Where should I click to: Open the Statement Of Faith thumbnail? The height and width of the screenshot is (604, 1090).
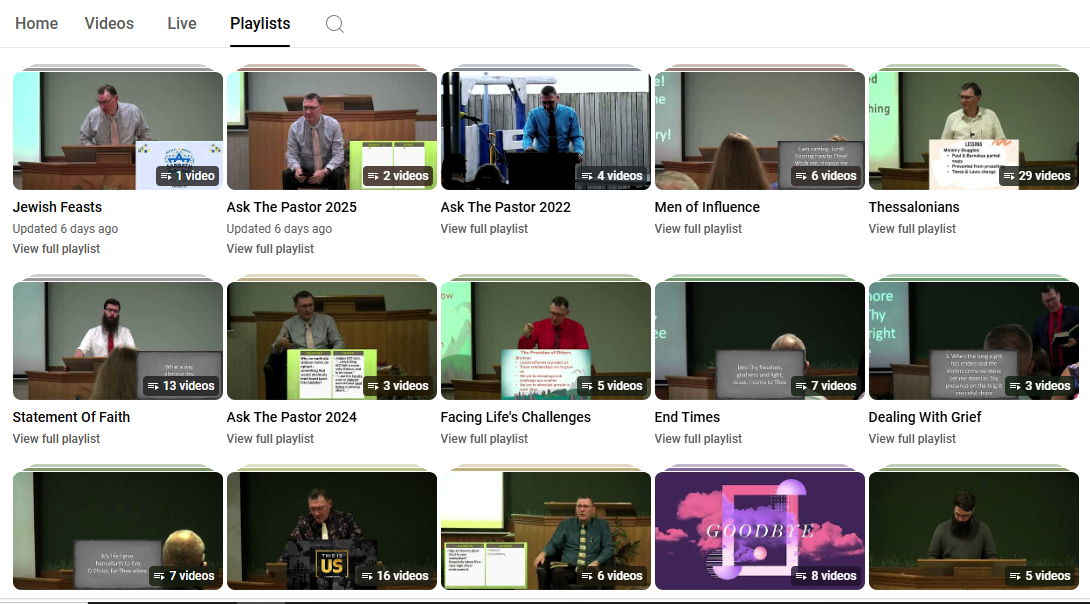[117, 341]
